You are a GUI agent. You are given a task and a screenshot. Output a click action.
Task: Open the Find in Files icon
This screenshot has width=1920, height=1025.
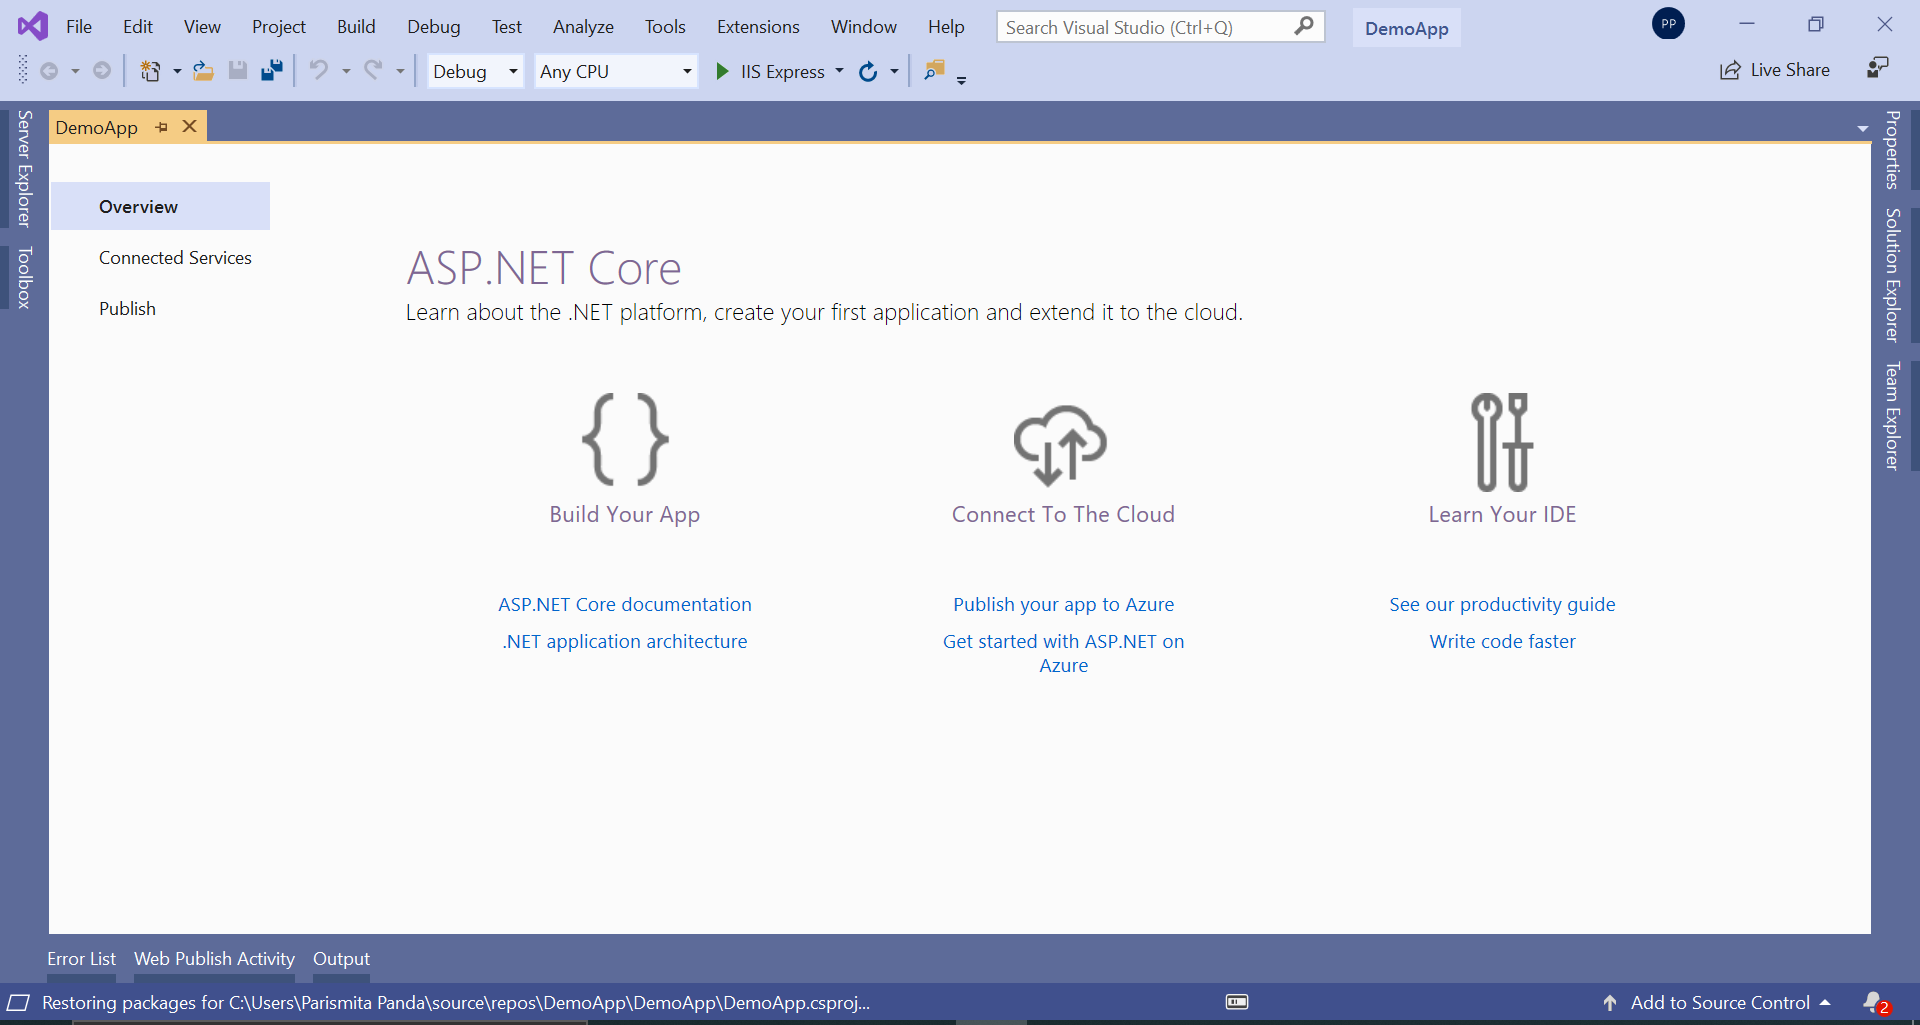(x=935, y=71)
